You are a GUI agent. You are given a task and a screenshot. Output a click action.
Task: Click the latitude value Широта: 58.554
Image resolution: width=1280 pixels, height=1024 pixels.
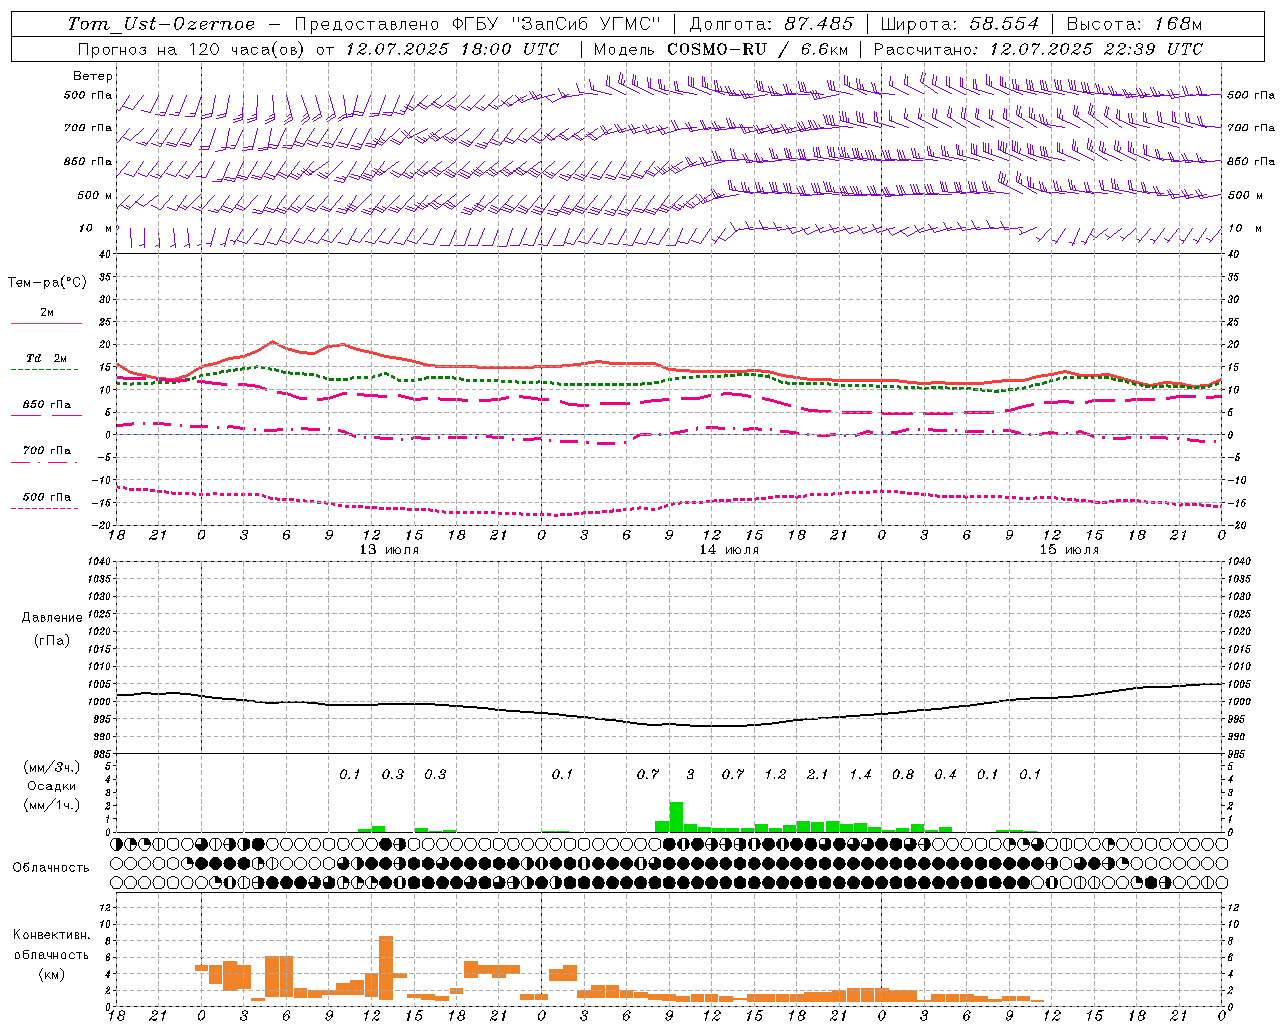tap(960, 24)
